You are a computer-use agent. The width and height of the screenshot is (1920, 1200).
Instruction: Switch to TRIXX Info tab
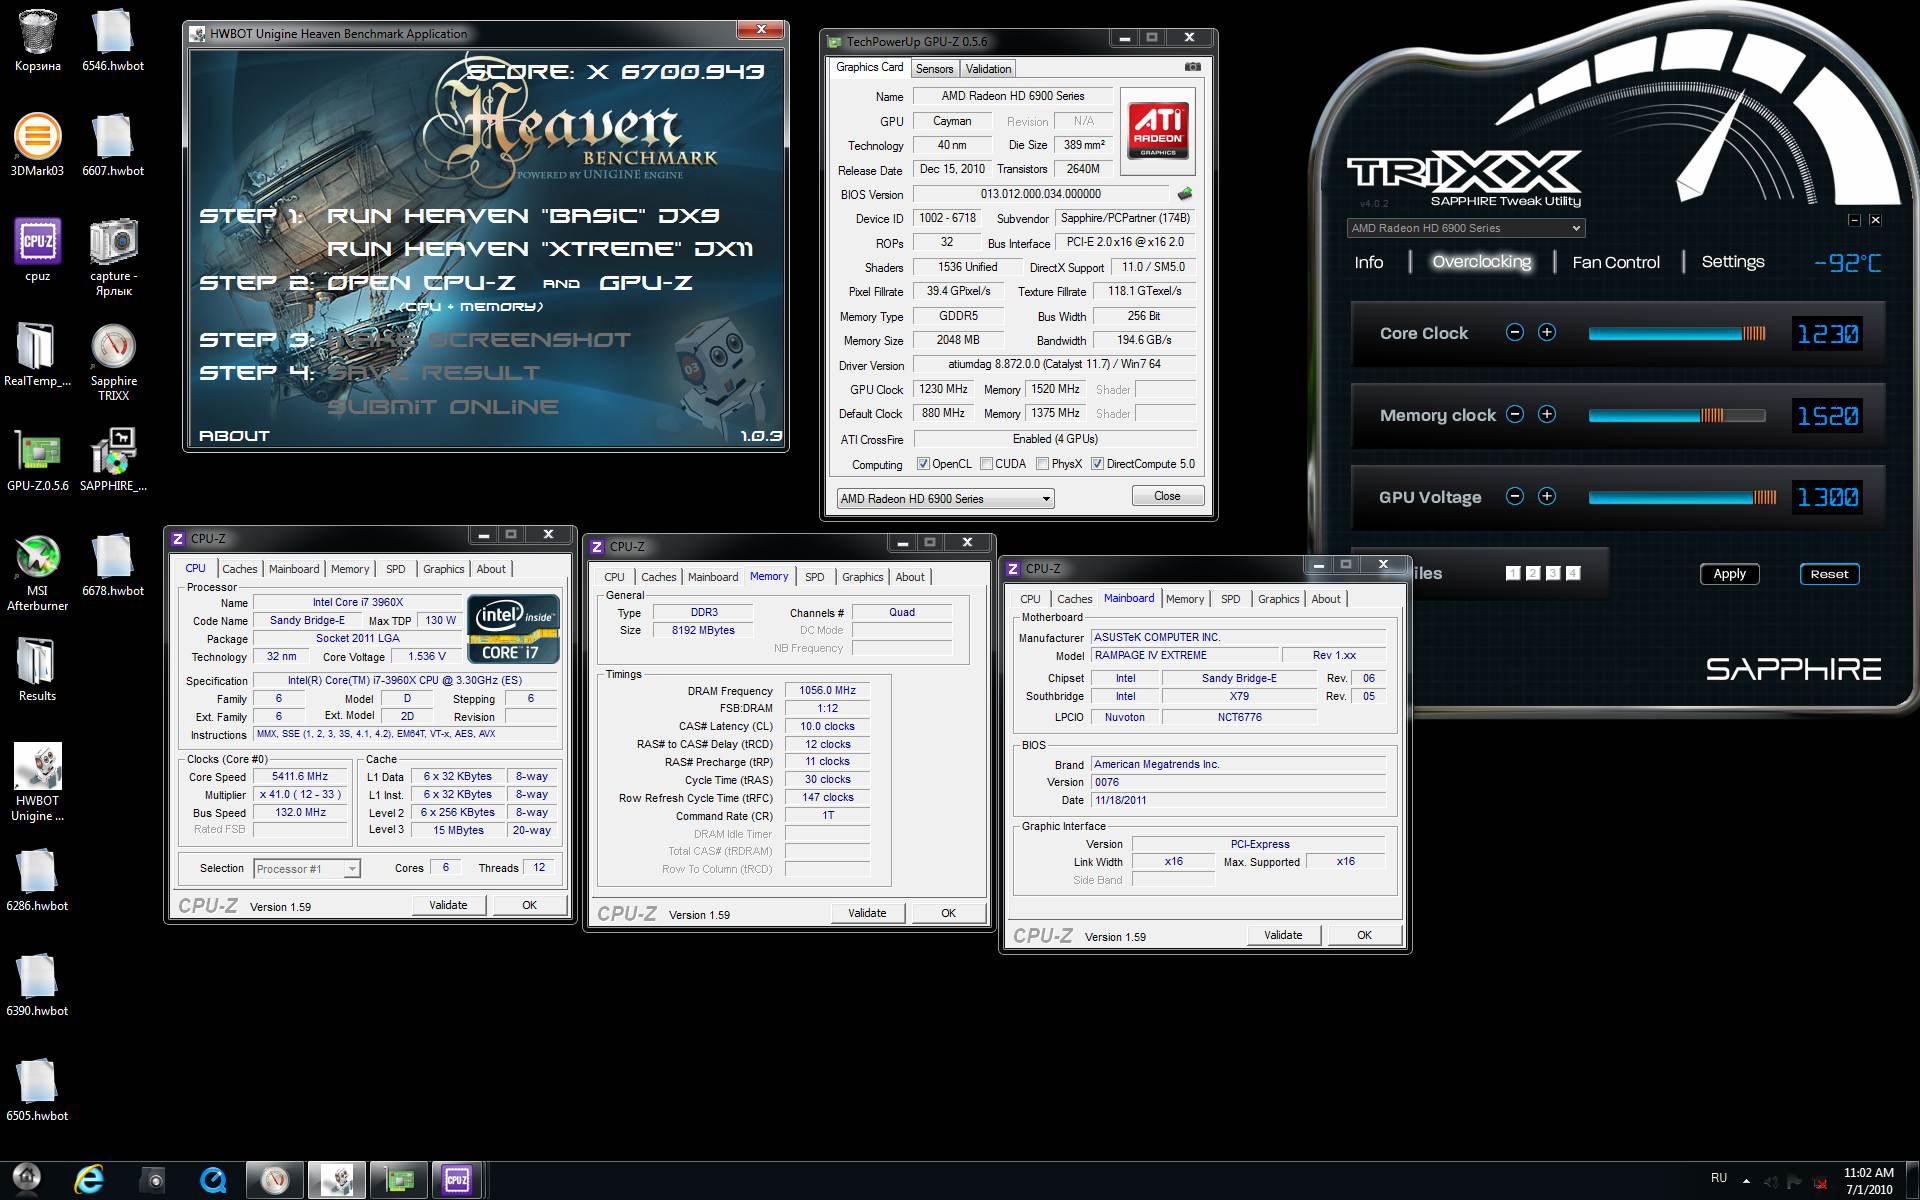(1368, 262)
